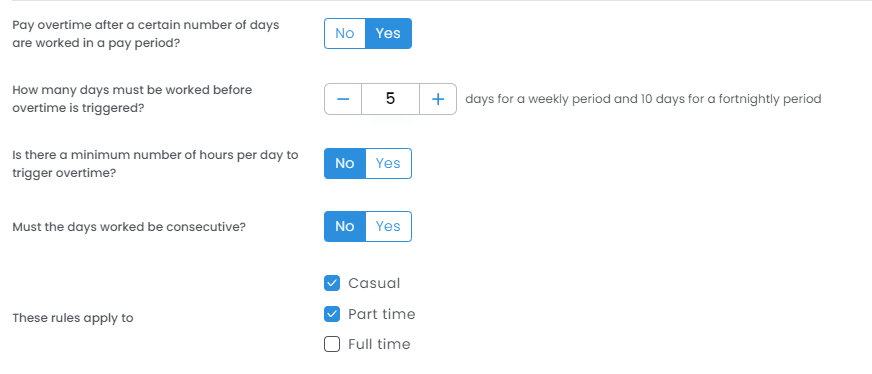Screen dimensions: 872x374
Task: Uncheck the Casual checkbox
Action: (x=332, y=283)
